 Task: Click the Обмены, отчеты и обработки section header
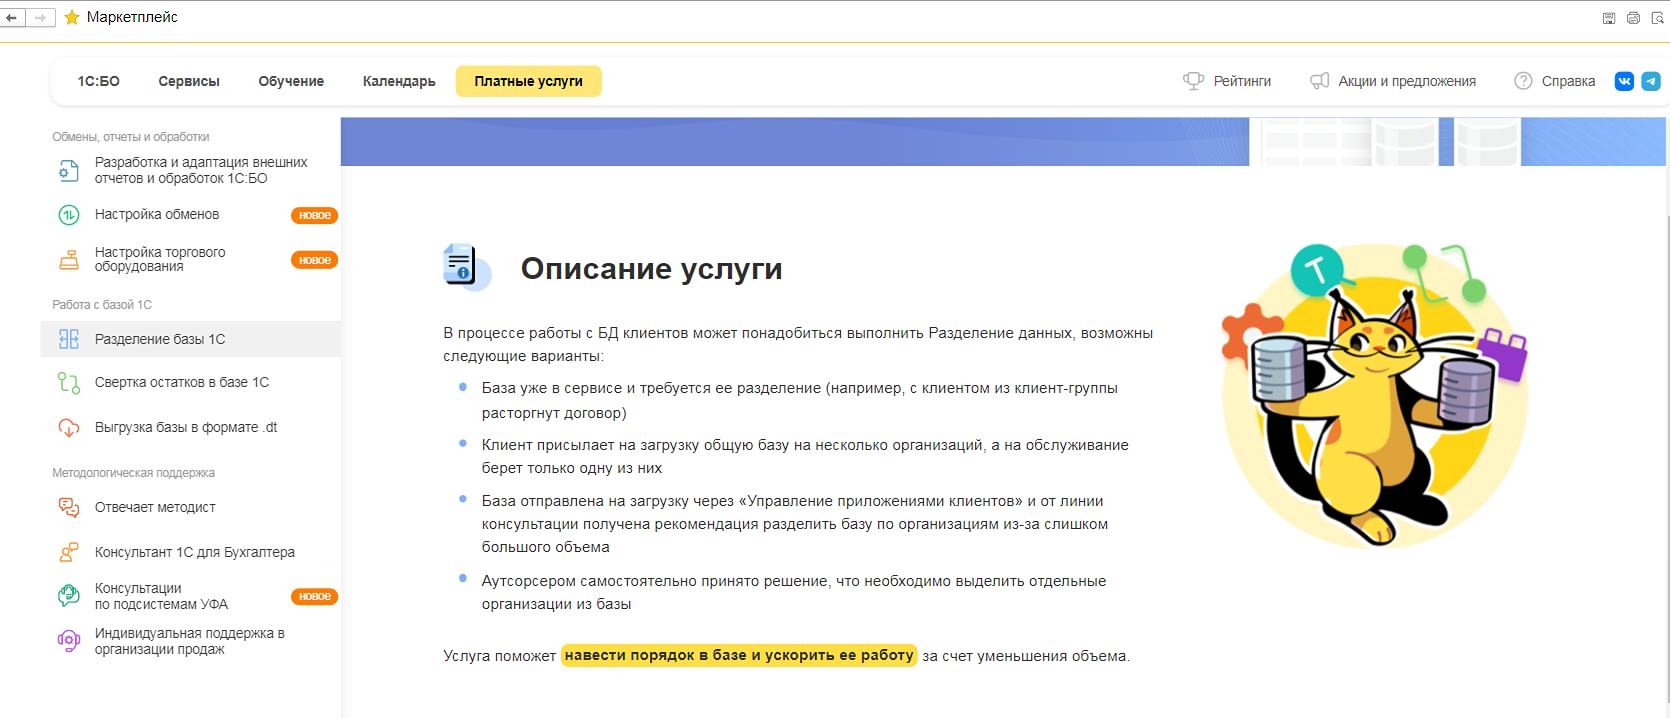pyautogui.click(x=131, y=137)
